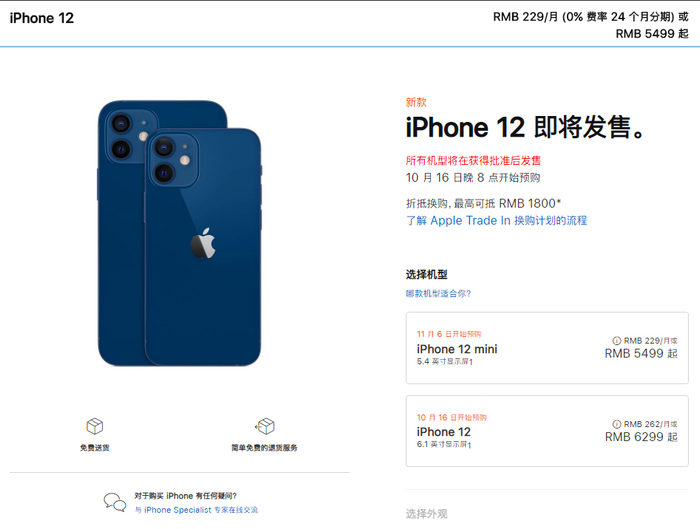Click the free shipping box icon
Screen dimensions: 700x529
[x=95, y=426]
